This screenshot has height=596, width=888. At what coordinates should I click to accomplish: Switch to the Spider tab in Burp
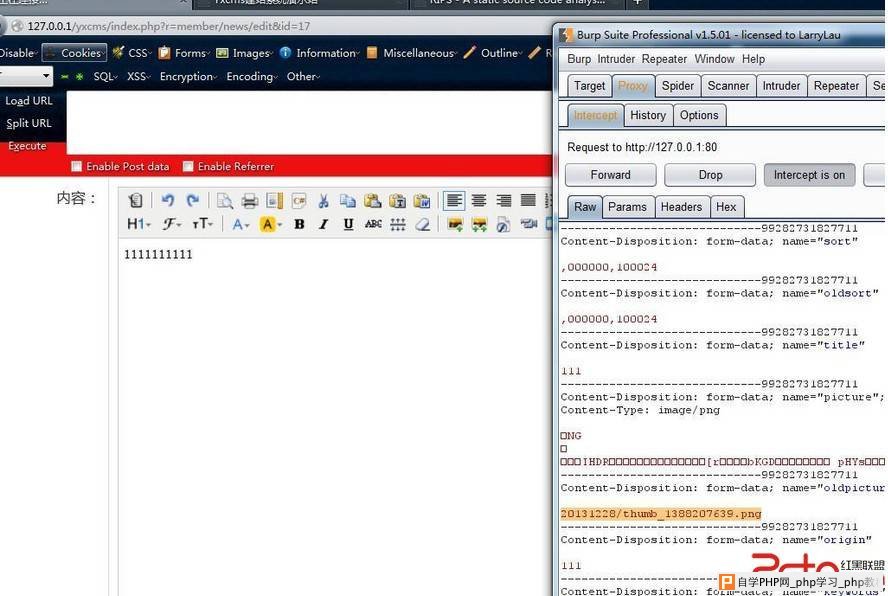pyautogui.click(x=677, y=86)
